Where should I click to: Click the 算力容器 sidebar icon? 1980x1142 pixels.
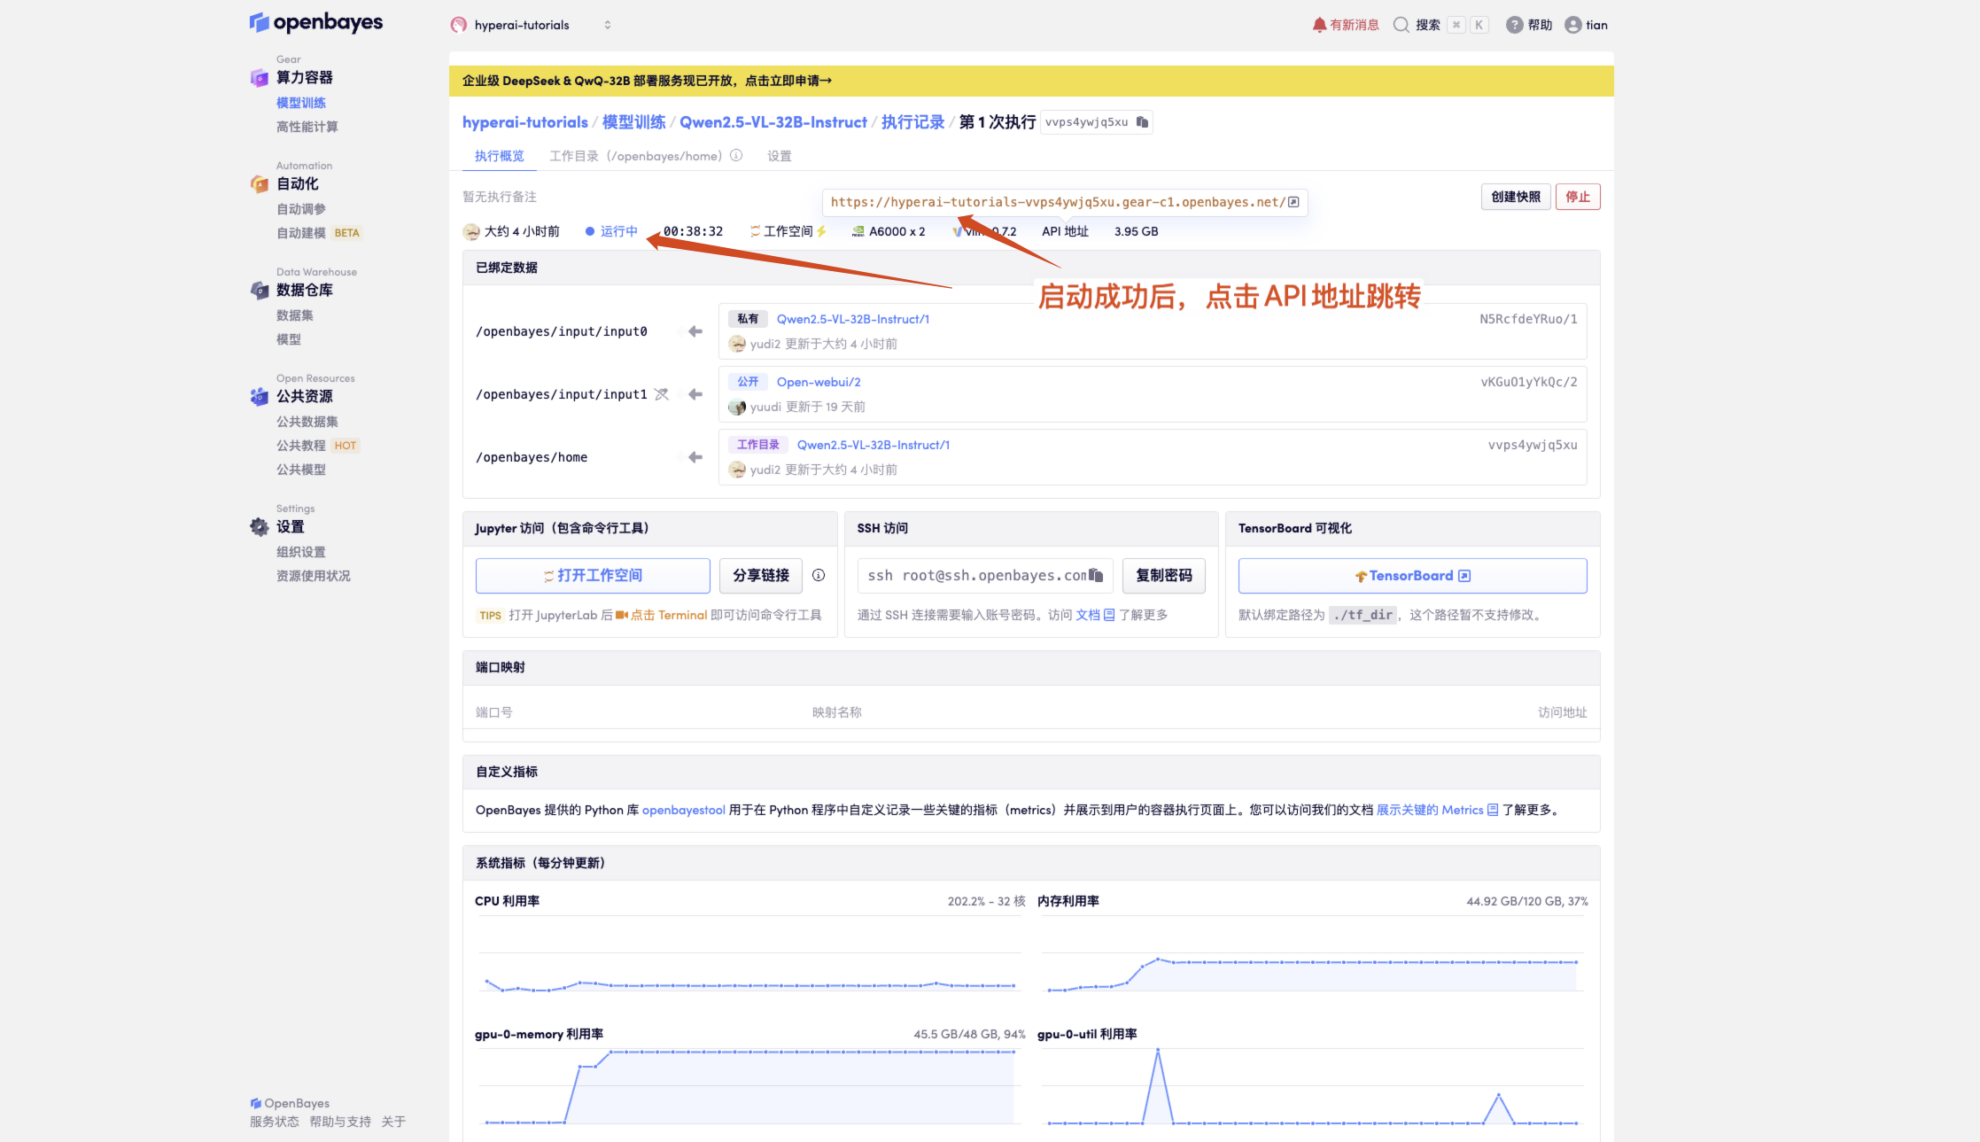click(259, 77)
